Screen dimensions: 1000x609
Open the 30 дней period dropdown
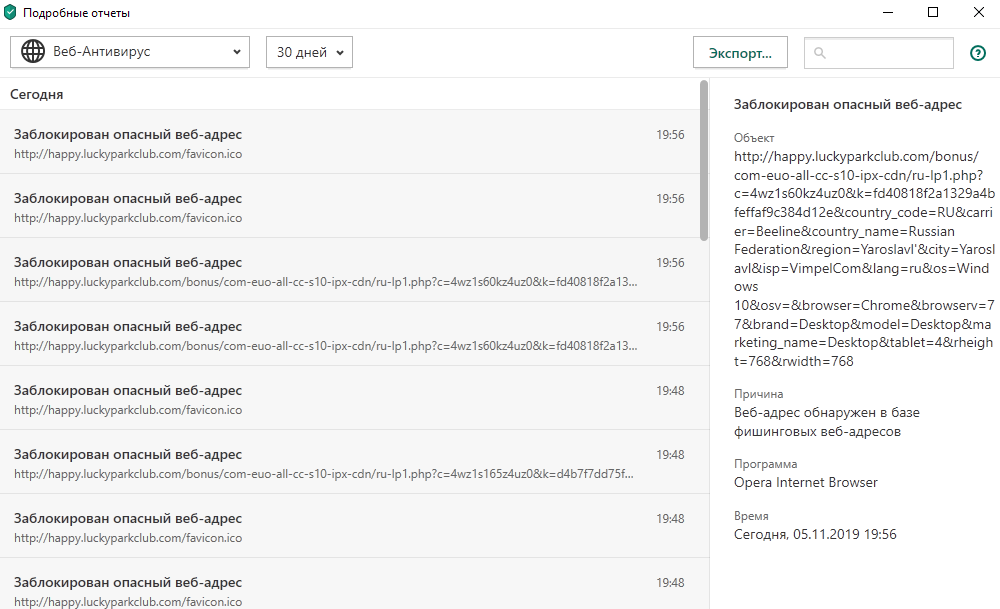coord(309,52)
